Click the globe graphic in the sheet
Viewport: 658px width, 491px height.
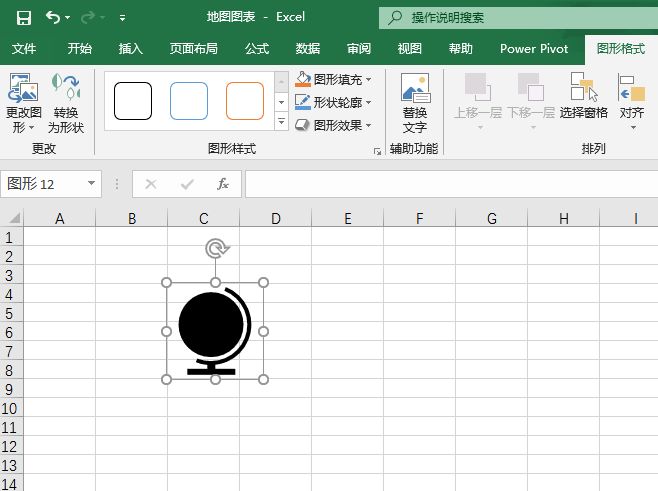pos(214,331)
